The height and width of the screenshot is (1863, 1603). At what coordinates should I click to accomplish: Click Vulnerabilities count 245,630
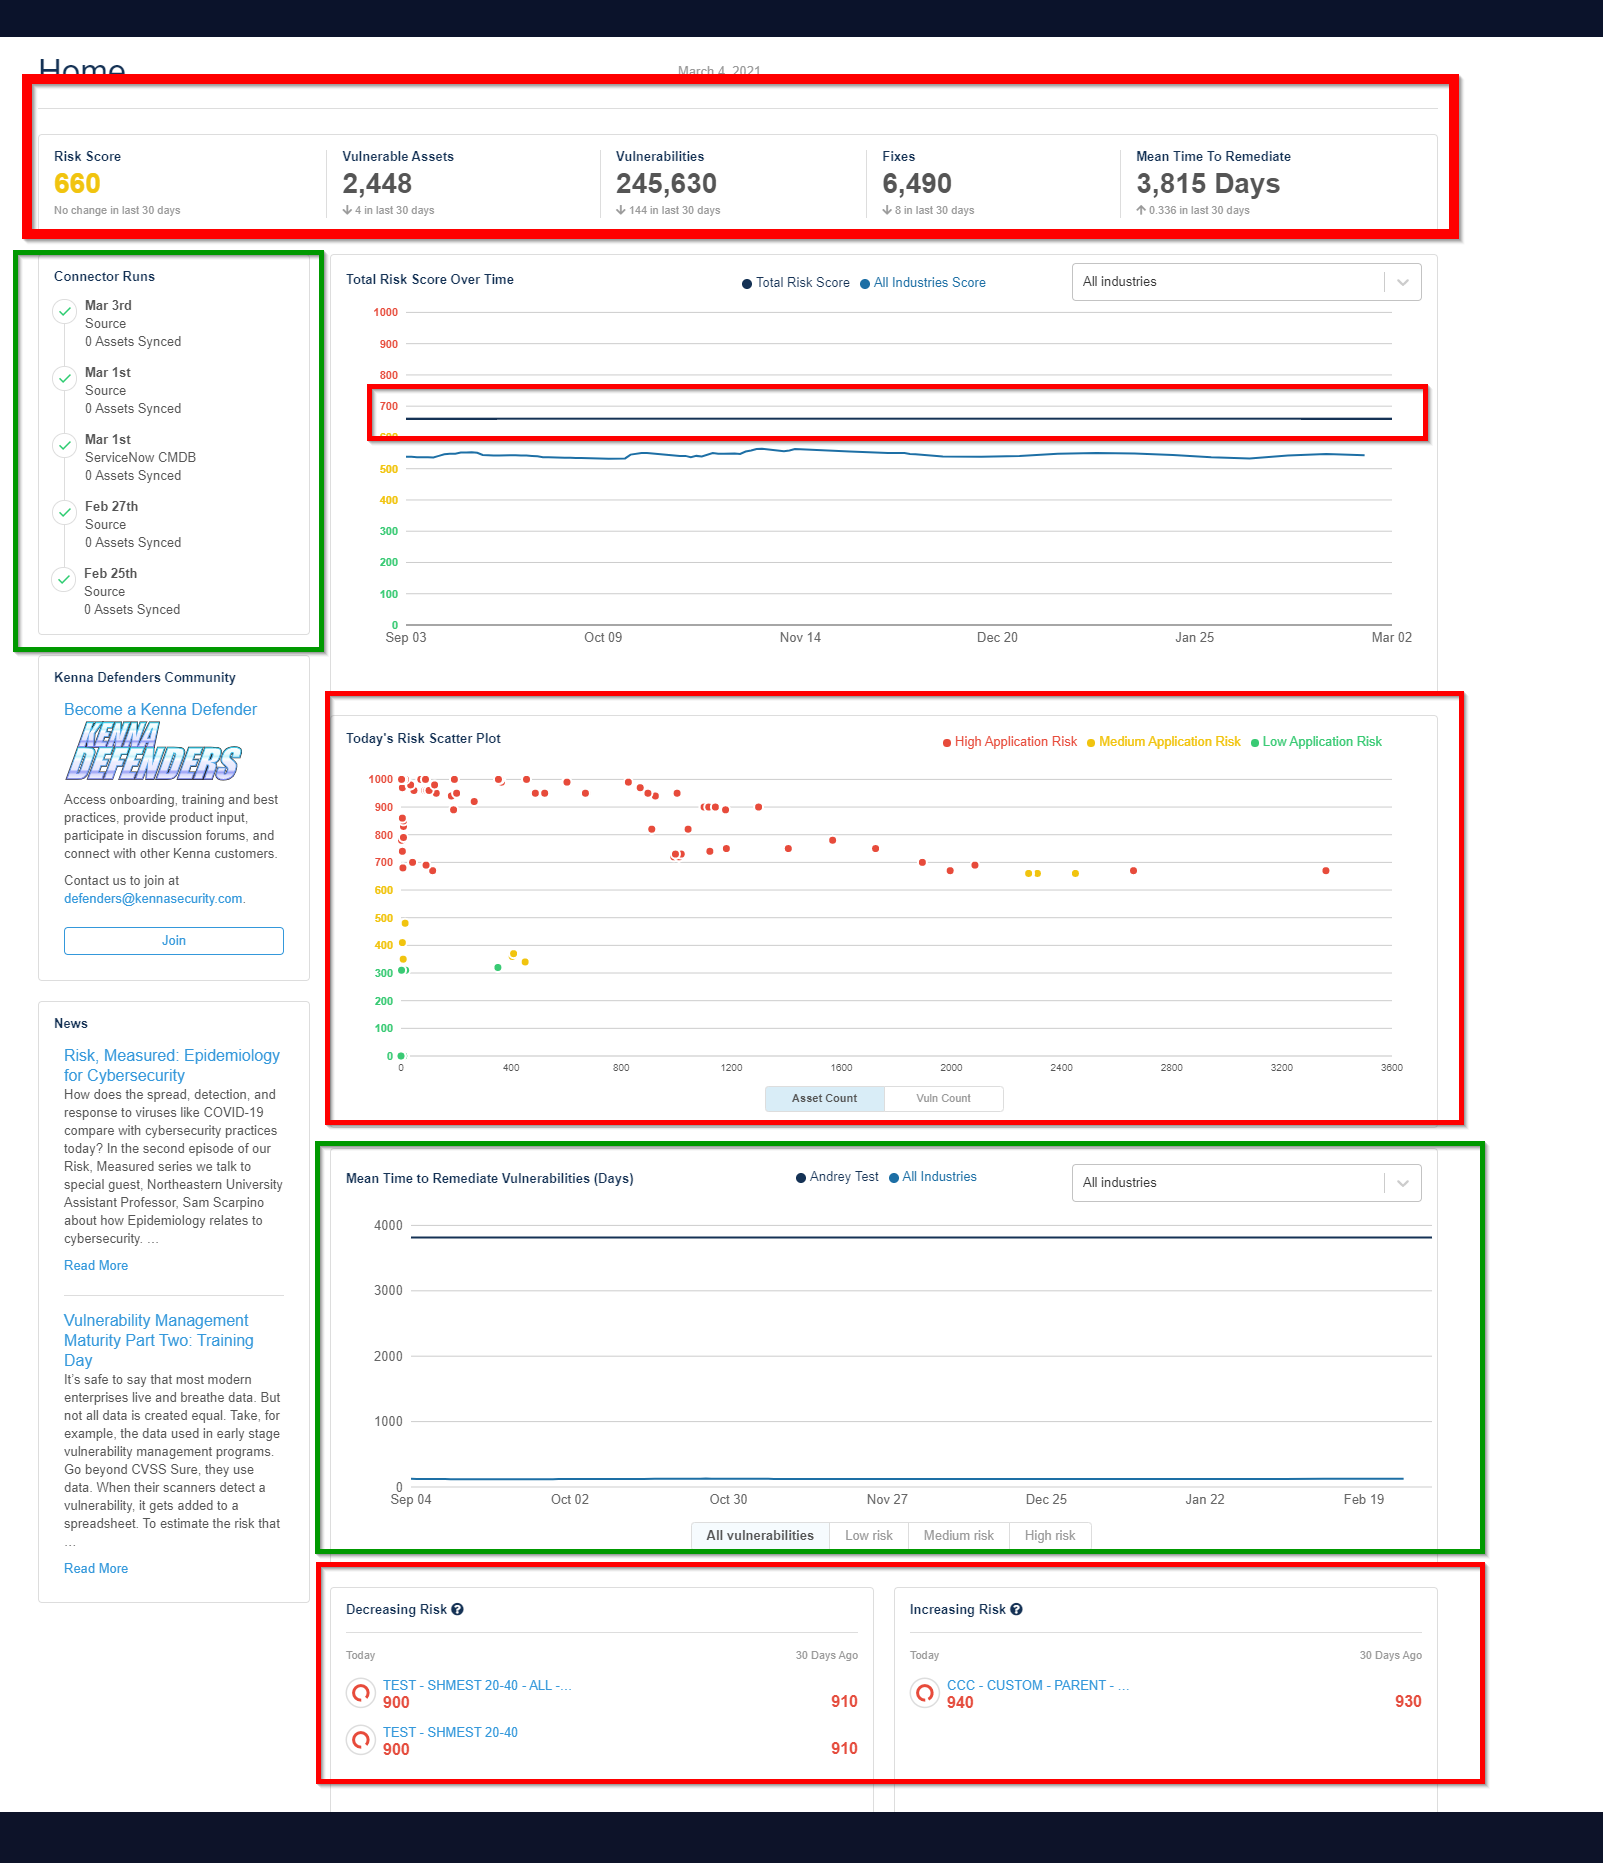tap(666, 184)
